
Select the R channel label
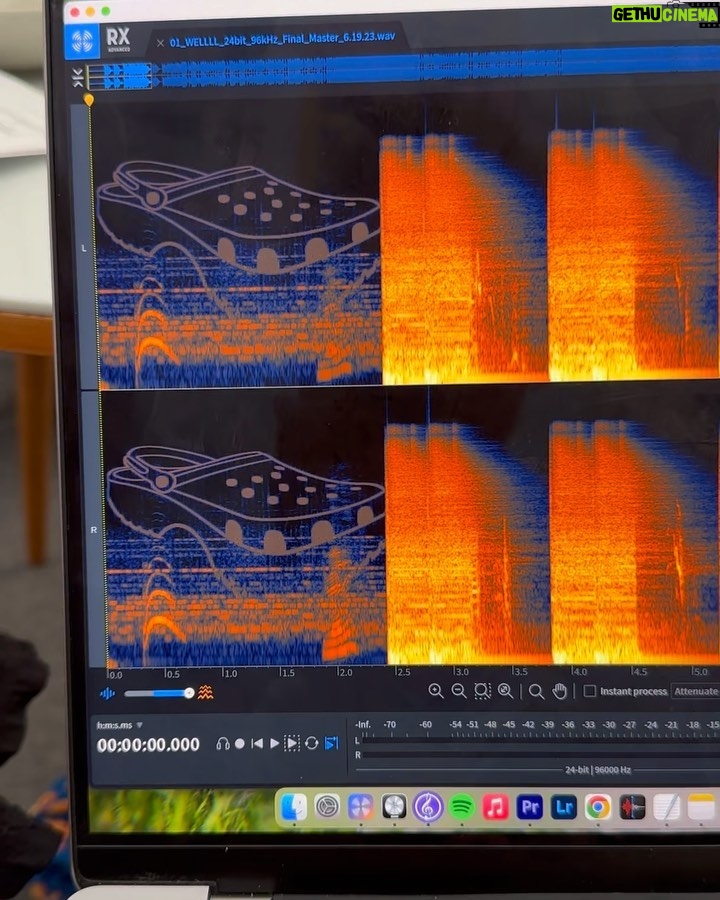pyautogui.click(x=94, y=530)
